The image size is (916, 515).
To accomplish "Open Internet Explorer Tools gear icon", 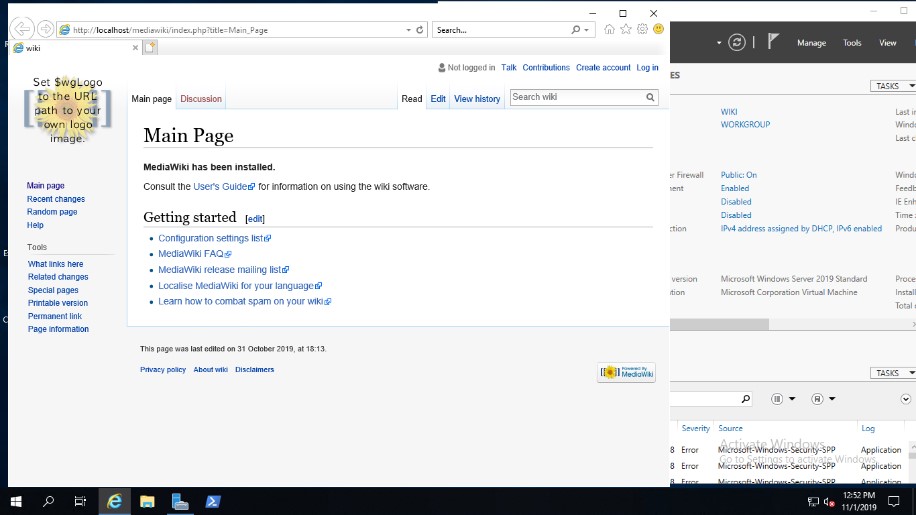I will click(642, 29).
